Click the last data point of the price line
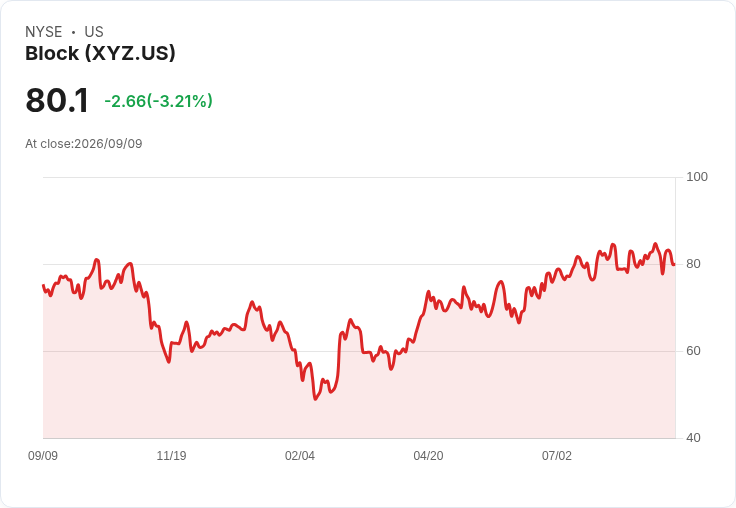 pos(675,265)
